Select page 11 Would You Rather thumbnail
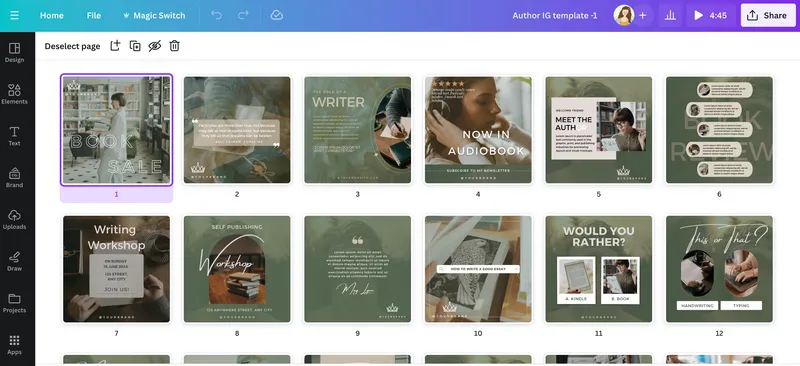The image size is (800, 366). click(598, 269)
